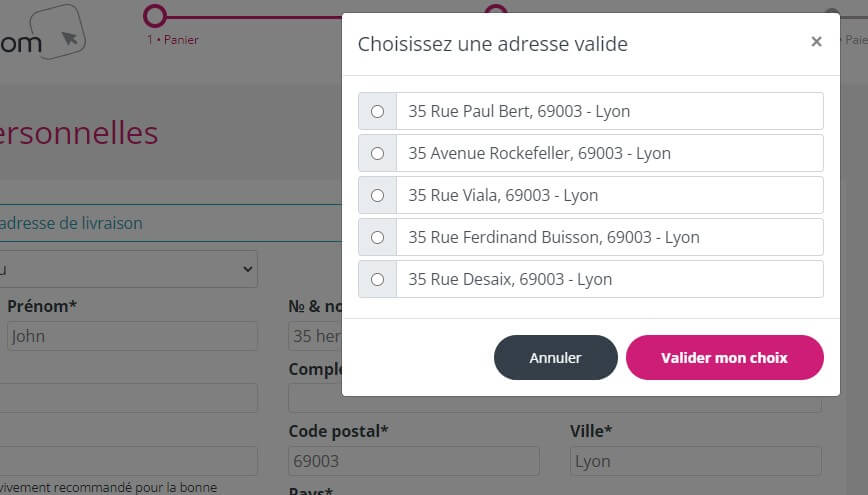Open the dropdown above the Prénom field

(x=128, y=269)
